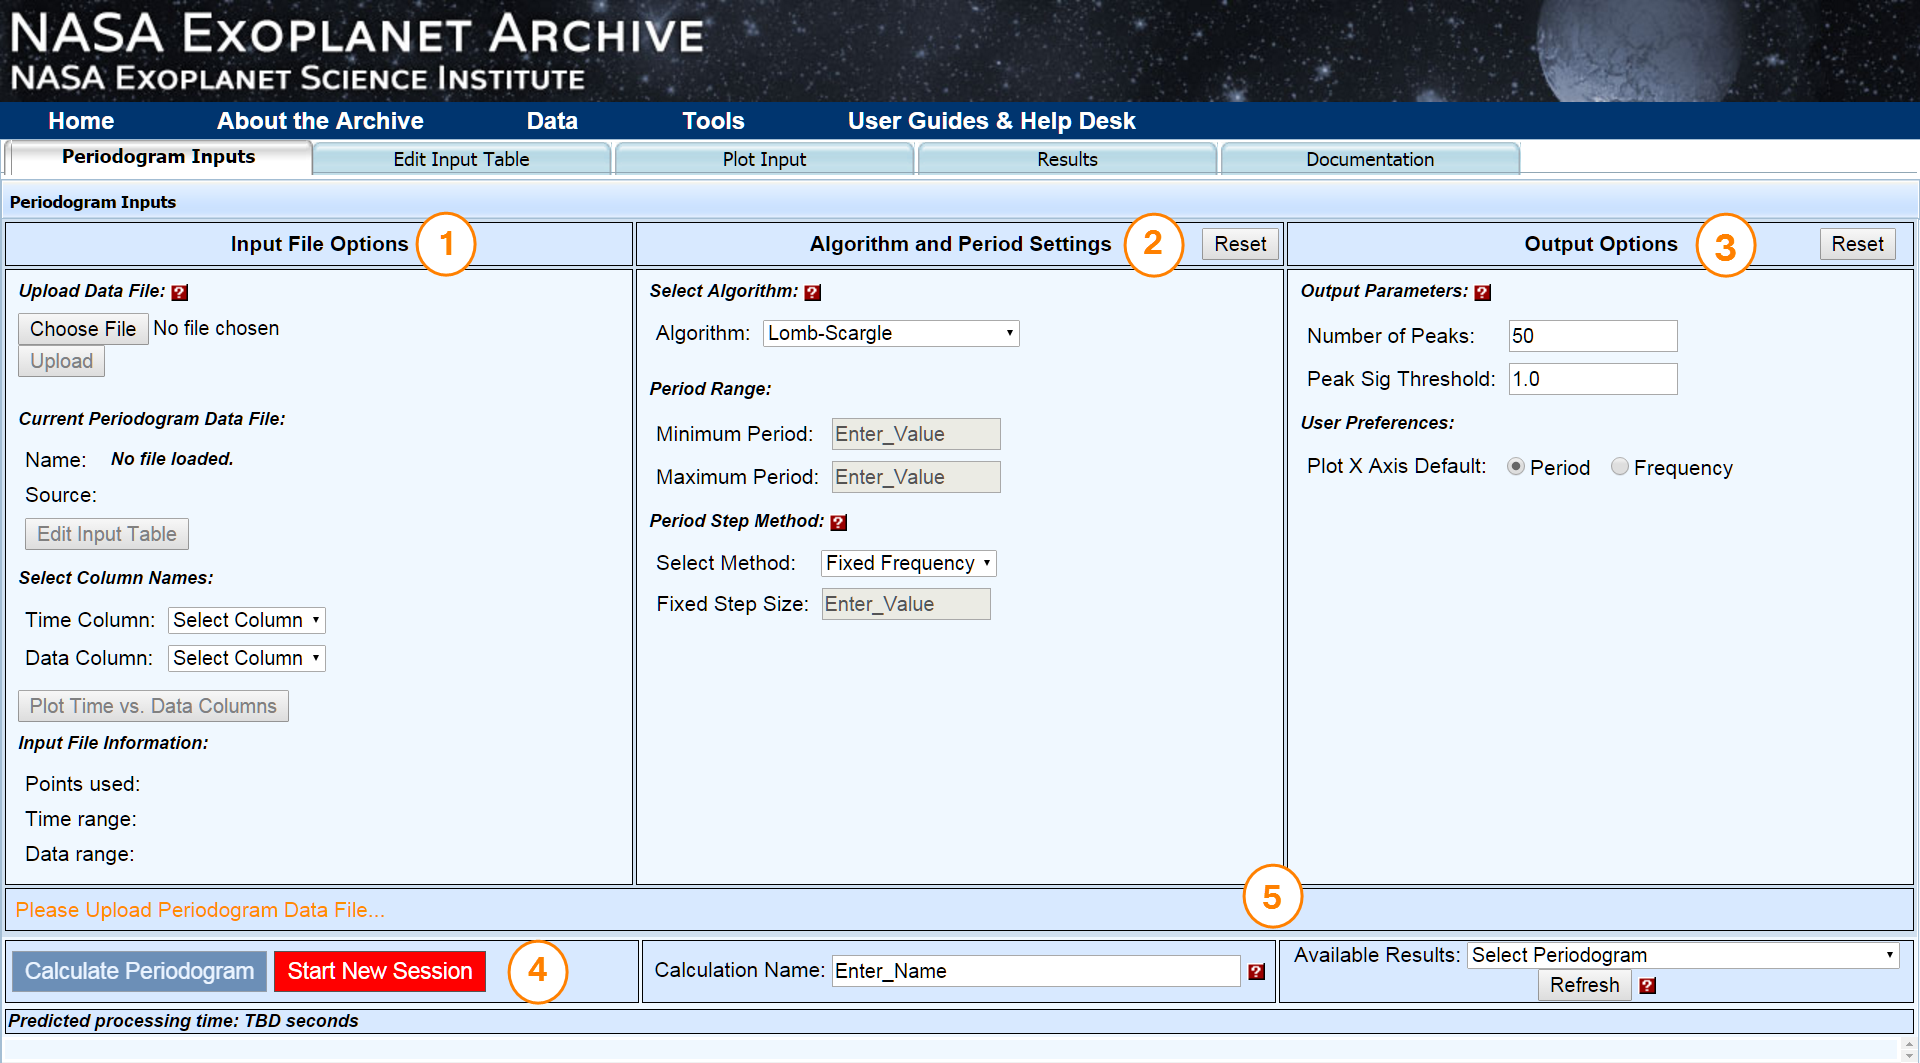1920x1063 pixels.
Task: Refresh the available results list
Action: [1584, 985]
